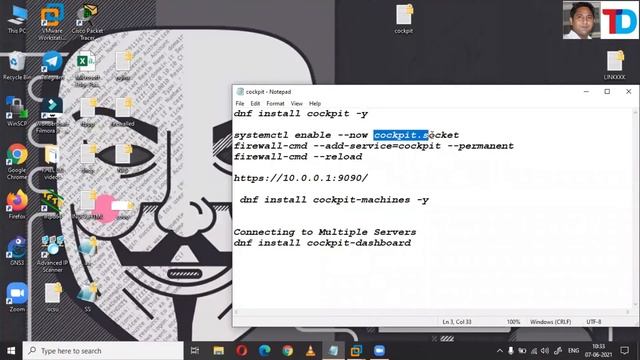This screenshot has width=640, height=360.
Task: Click Notepad horizontal scrollbar
Action: coord(432,312)
